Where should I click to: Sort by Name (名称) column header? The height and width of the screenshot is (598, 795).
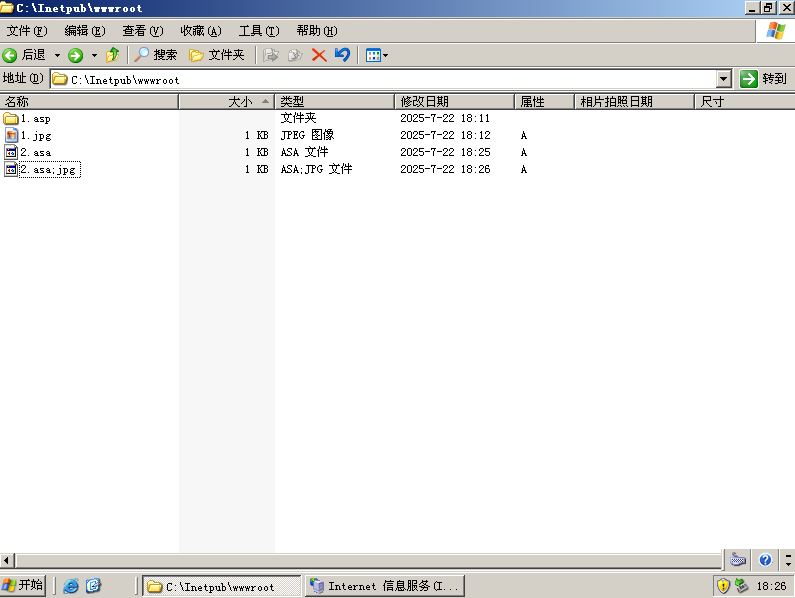click(x=89, y=101)
